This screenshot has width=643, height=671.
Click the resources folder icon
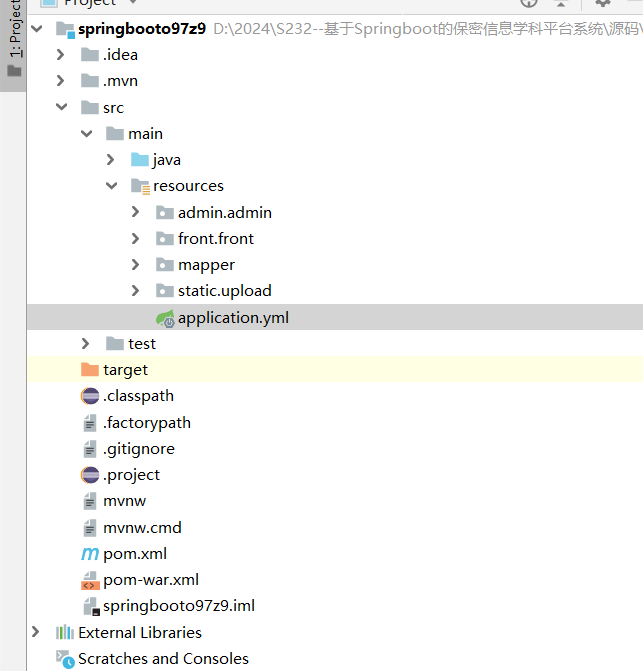click(139, 186)
